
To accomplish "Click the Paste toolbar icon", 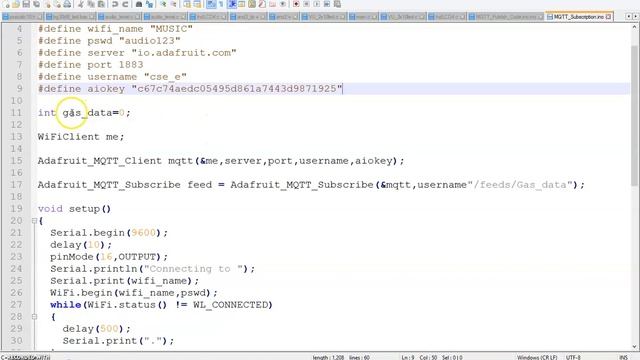I will coord(101,4).
